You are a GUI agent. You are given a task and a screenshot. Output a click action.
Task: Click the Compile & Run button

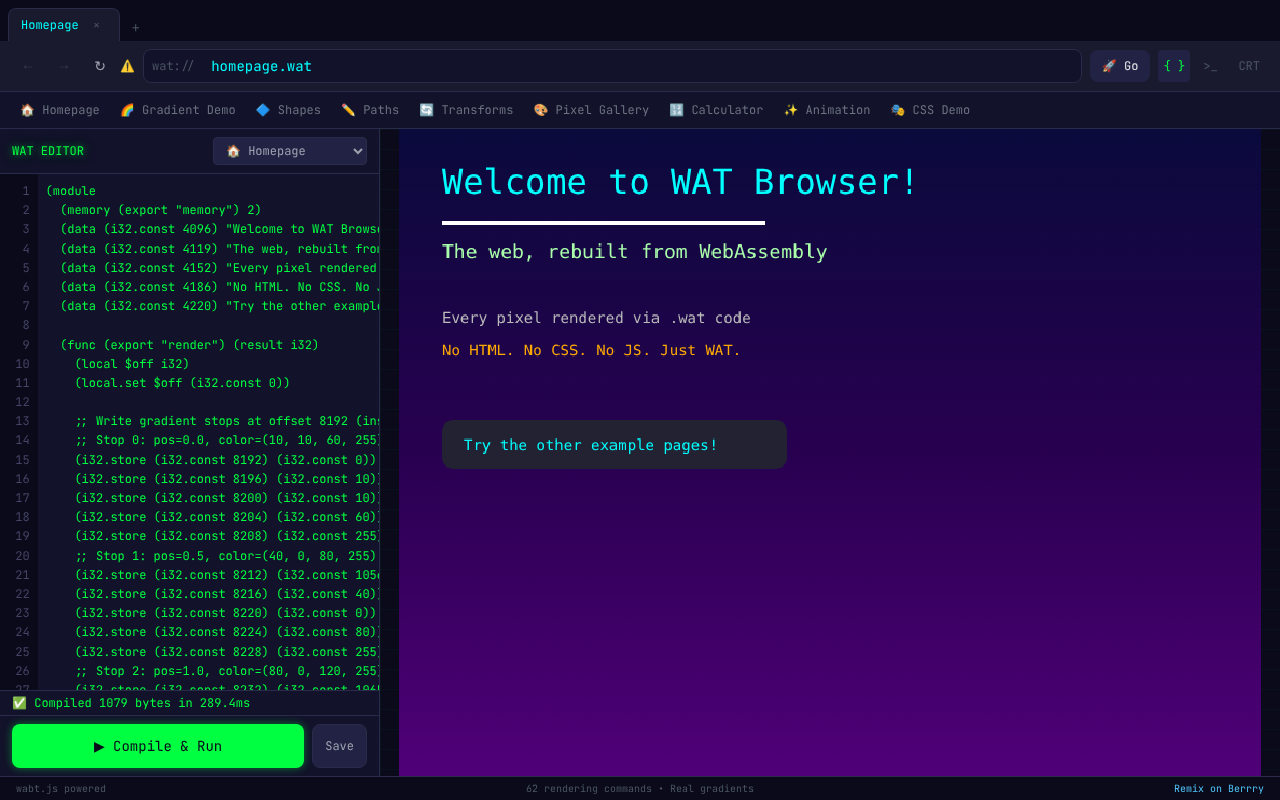(x=158, y=746)
